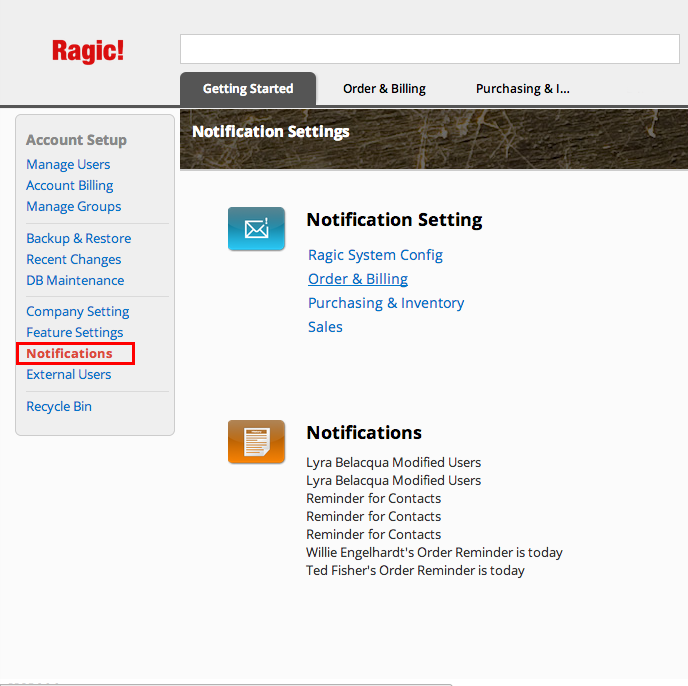Open DB Maintenance
The height and width of the screenshot is (686, 688).
(75, 280)
